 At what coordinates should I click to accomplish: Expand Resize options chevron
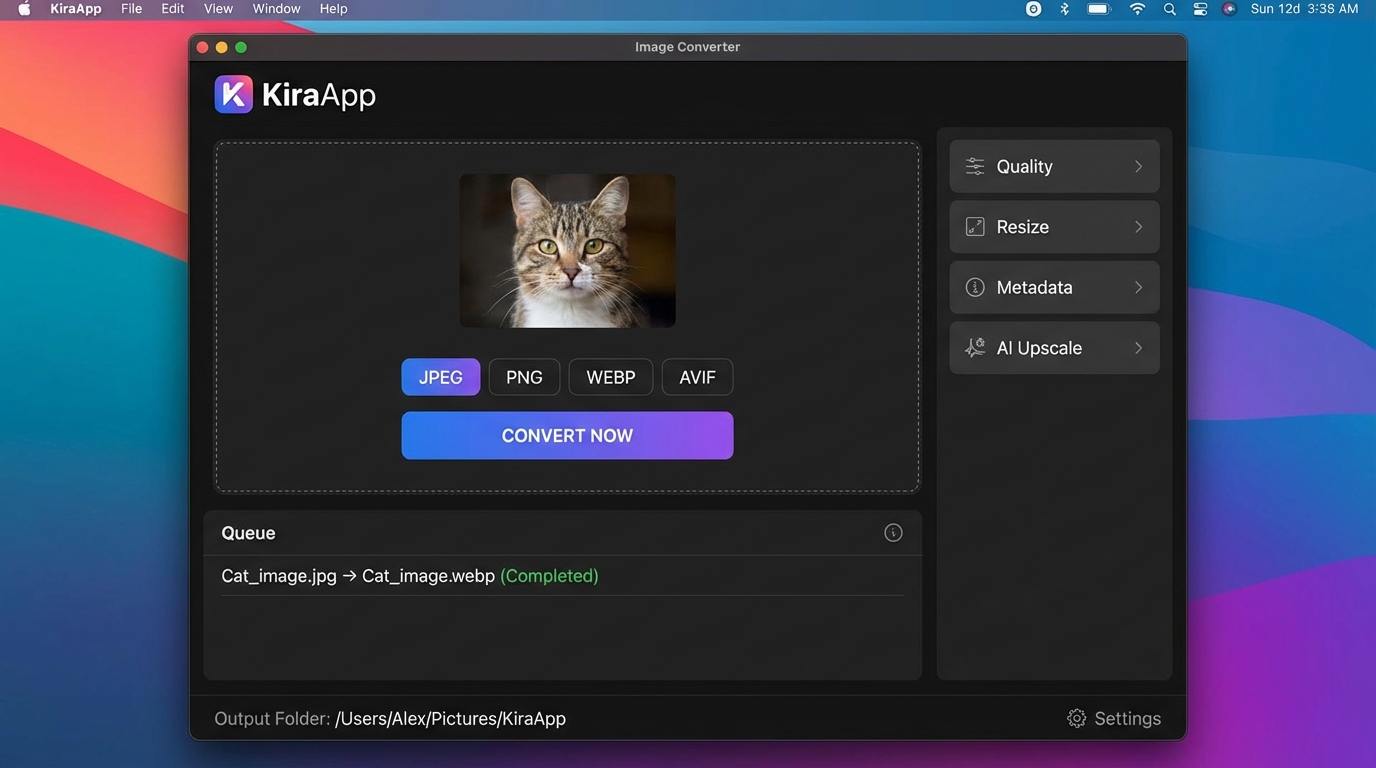tap(1138, 227)
